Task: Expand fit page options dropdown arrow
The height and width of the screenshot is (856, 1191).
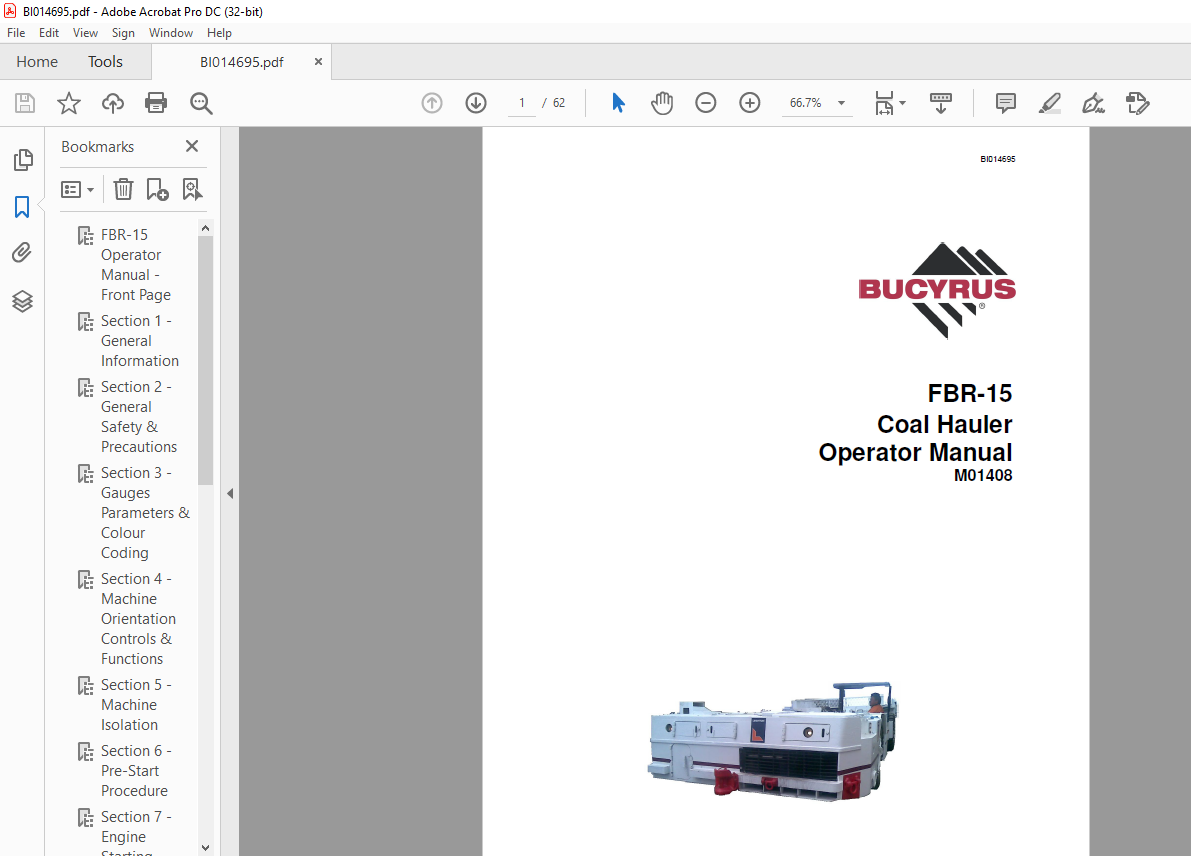Action: tap(902, 103)
